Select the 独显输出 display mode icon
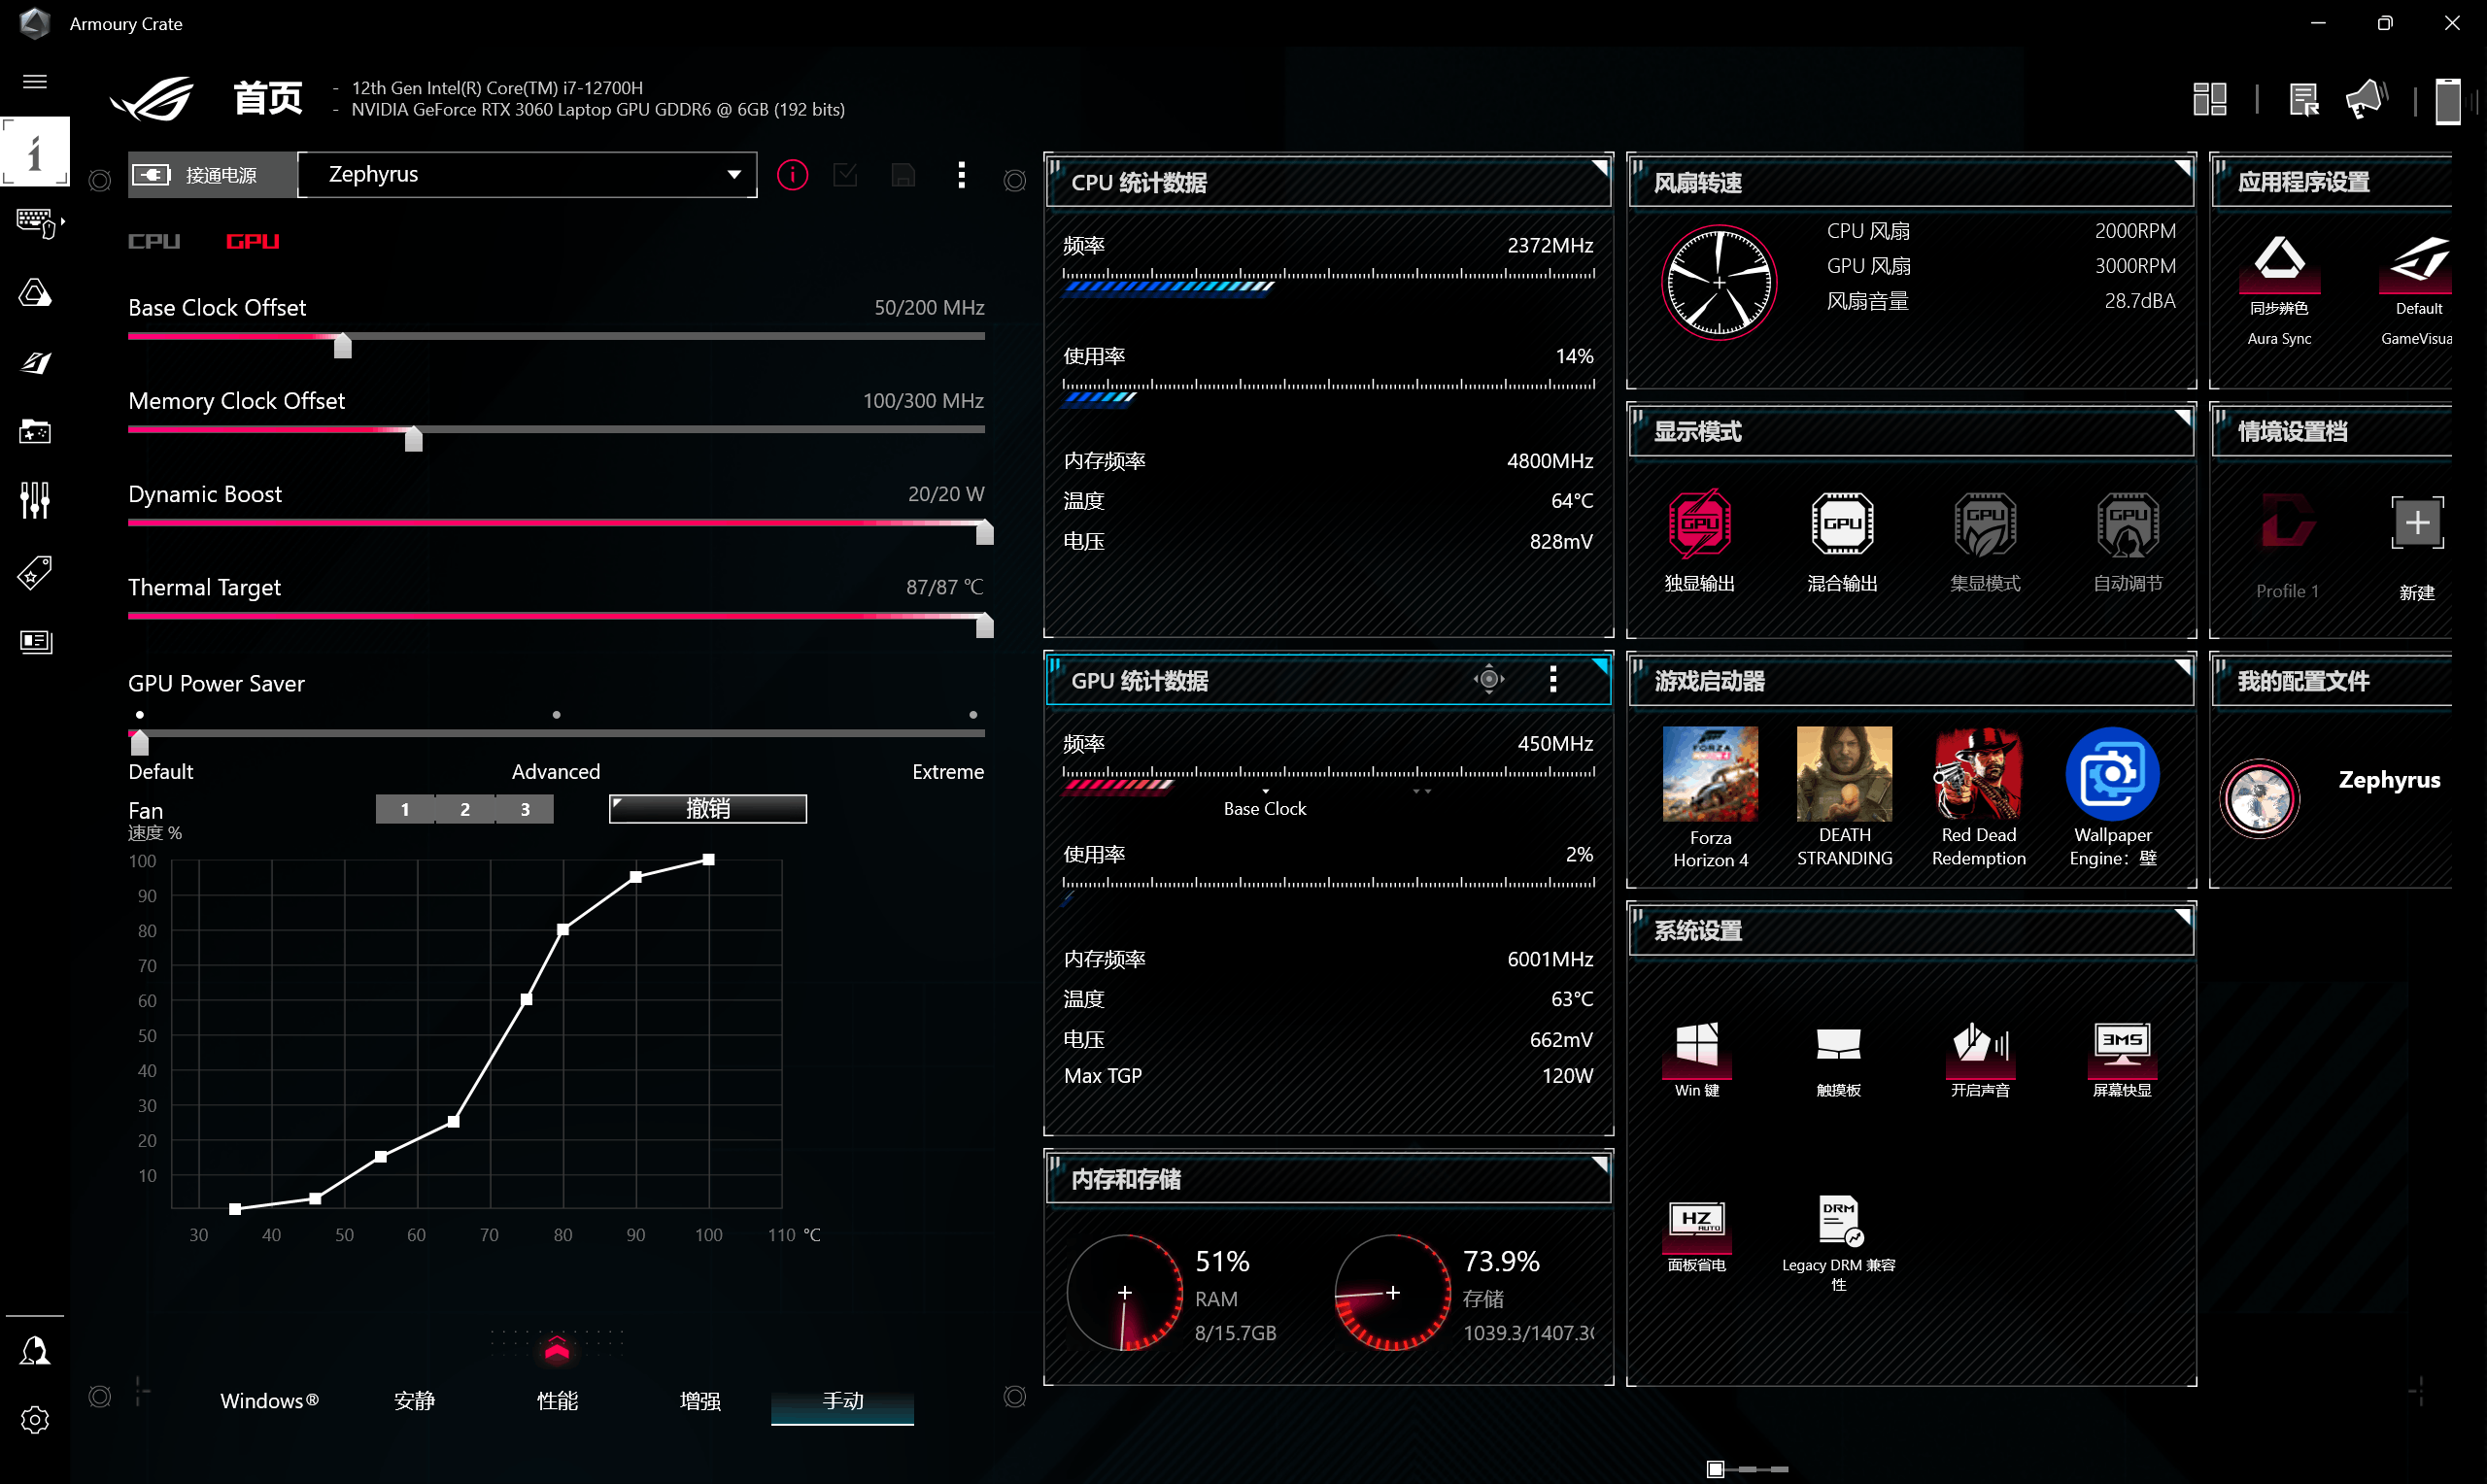 pyautogui.click(x=1699, y=523)
